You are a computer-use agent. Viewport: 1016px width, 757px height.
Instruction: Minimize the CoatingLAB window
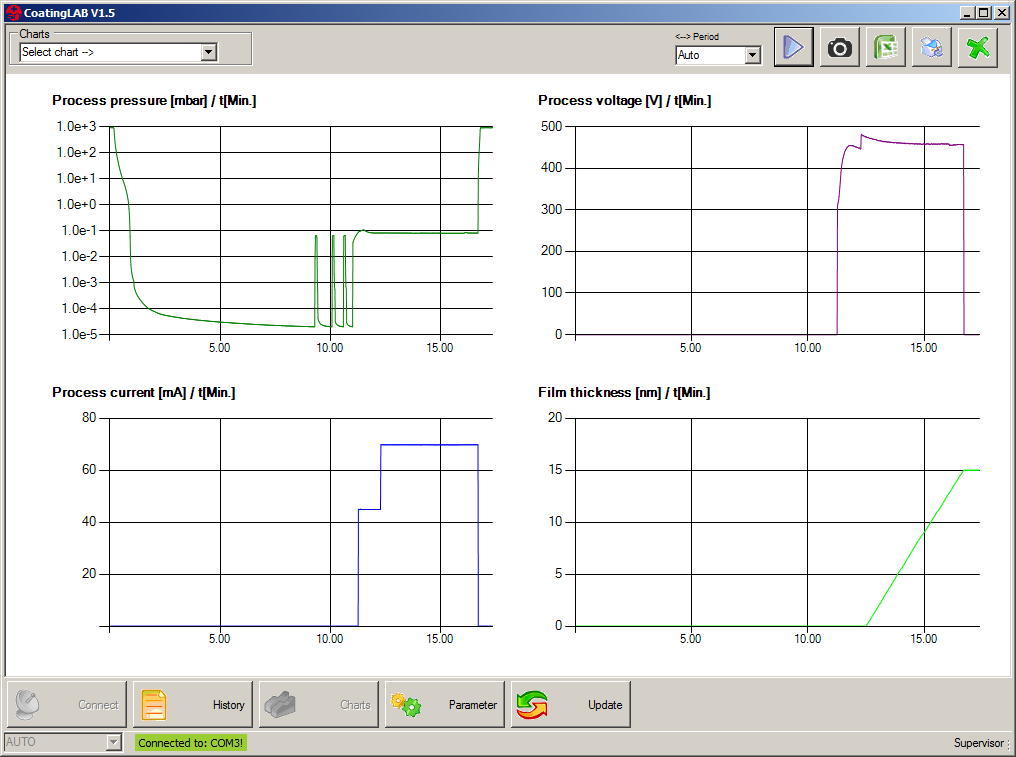point(967,12)
